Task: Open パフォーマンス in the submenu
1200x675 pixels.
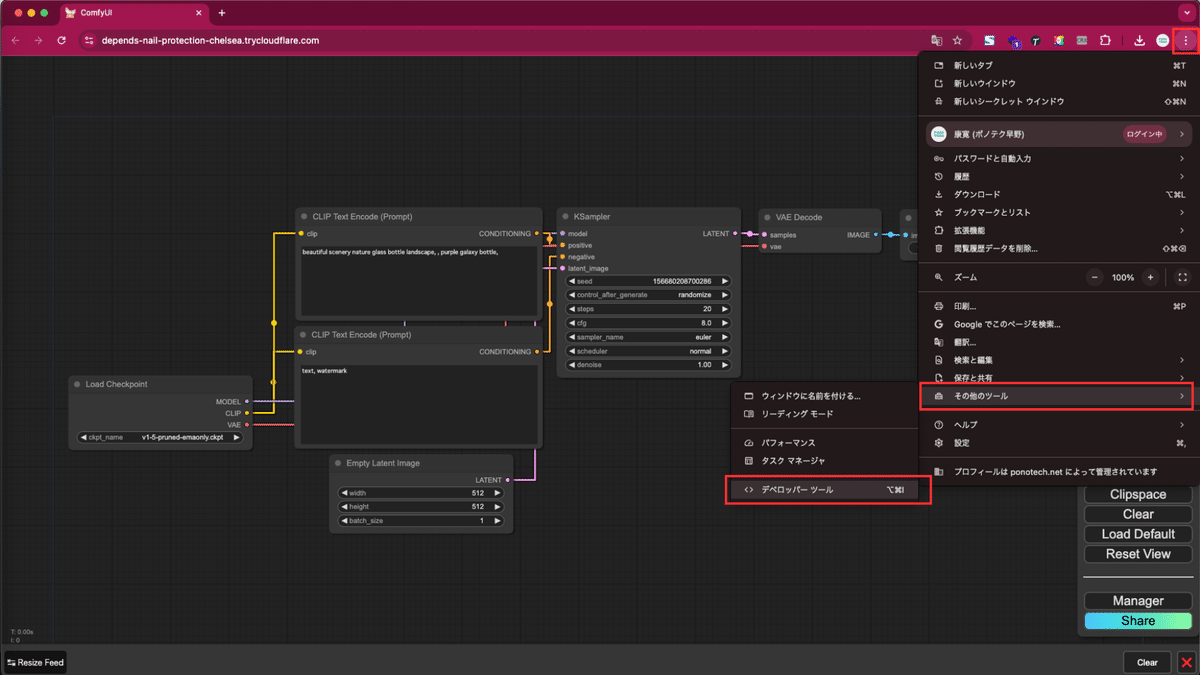Action: 825,443
